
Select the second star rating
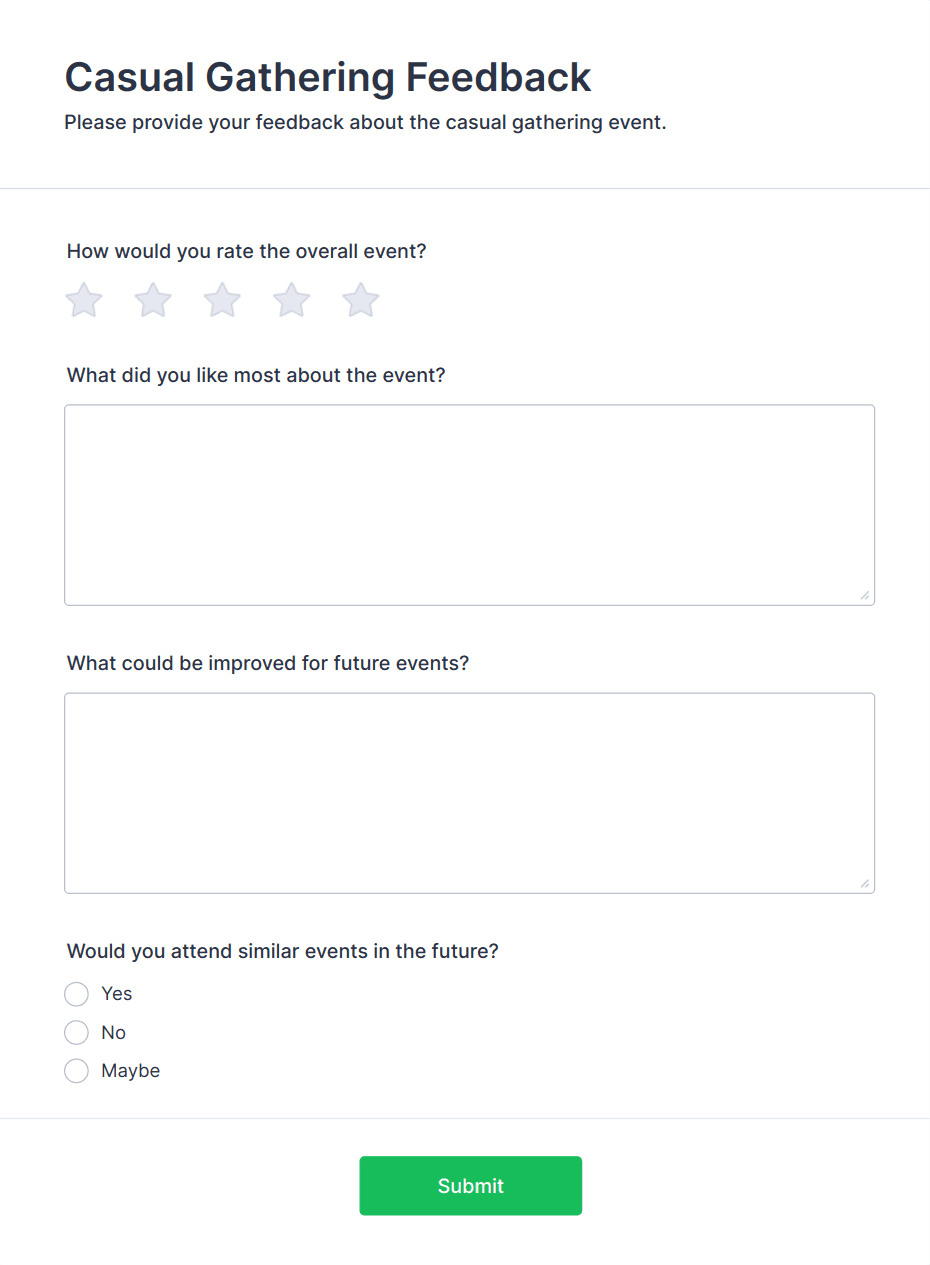tap(153, 300)
